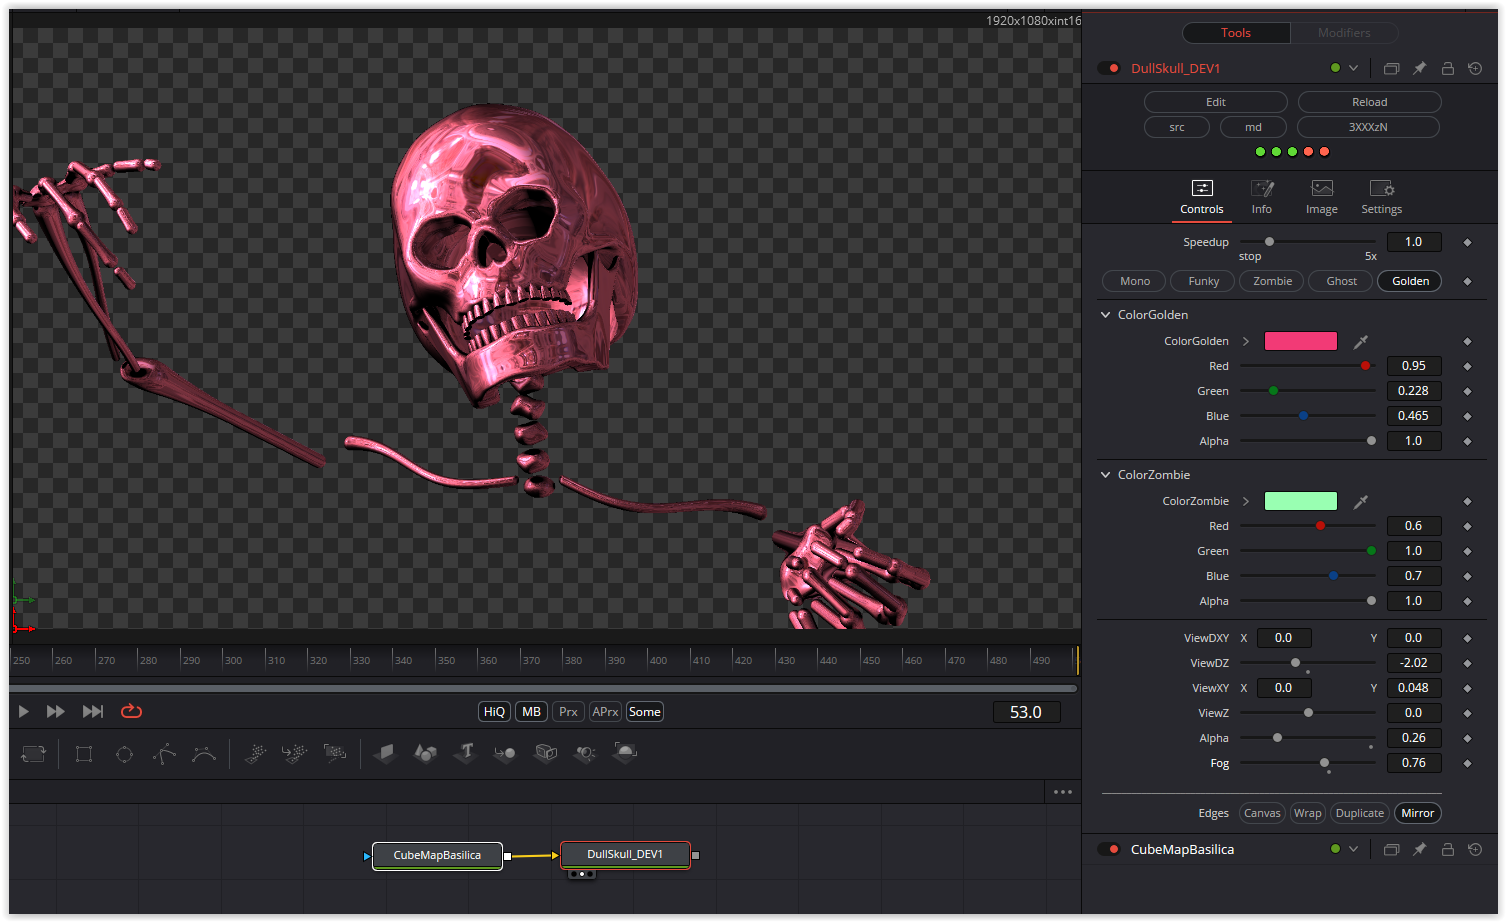Toggle MB motion blur
Image resolution: width=1506 pixels, height=922 pixels.
531,712
